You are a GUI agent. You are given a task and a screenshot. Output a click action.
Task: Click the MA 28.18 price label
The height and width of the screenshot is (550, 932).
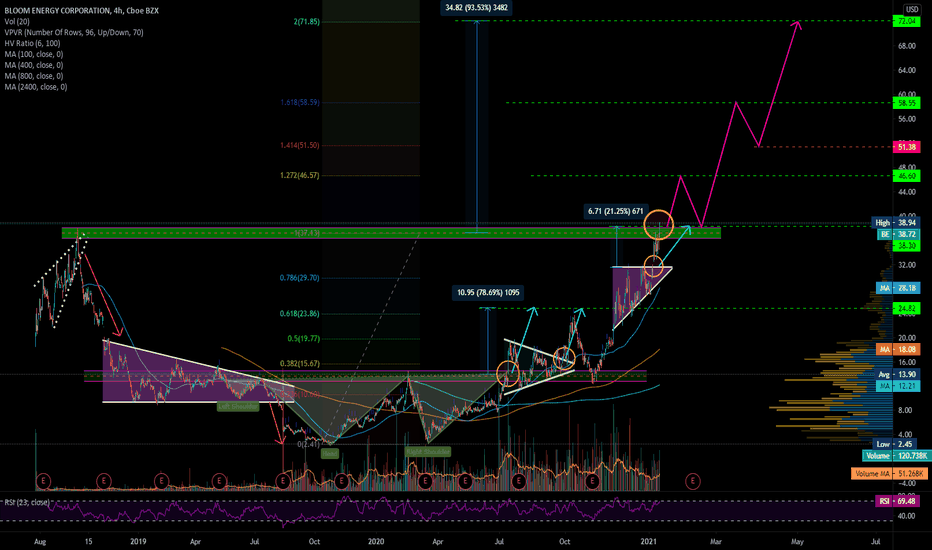898,288
